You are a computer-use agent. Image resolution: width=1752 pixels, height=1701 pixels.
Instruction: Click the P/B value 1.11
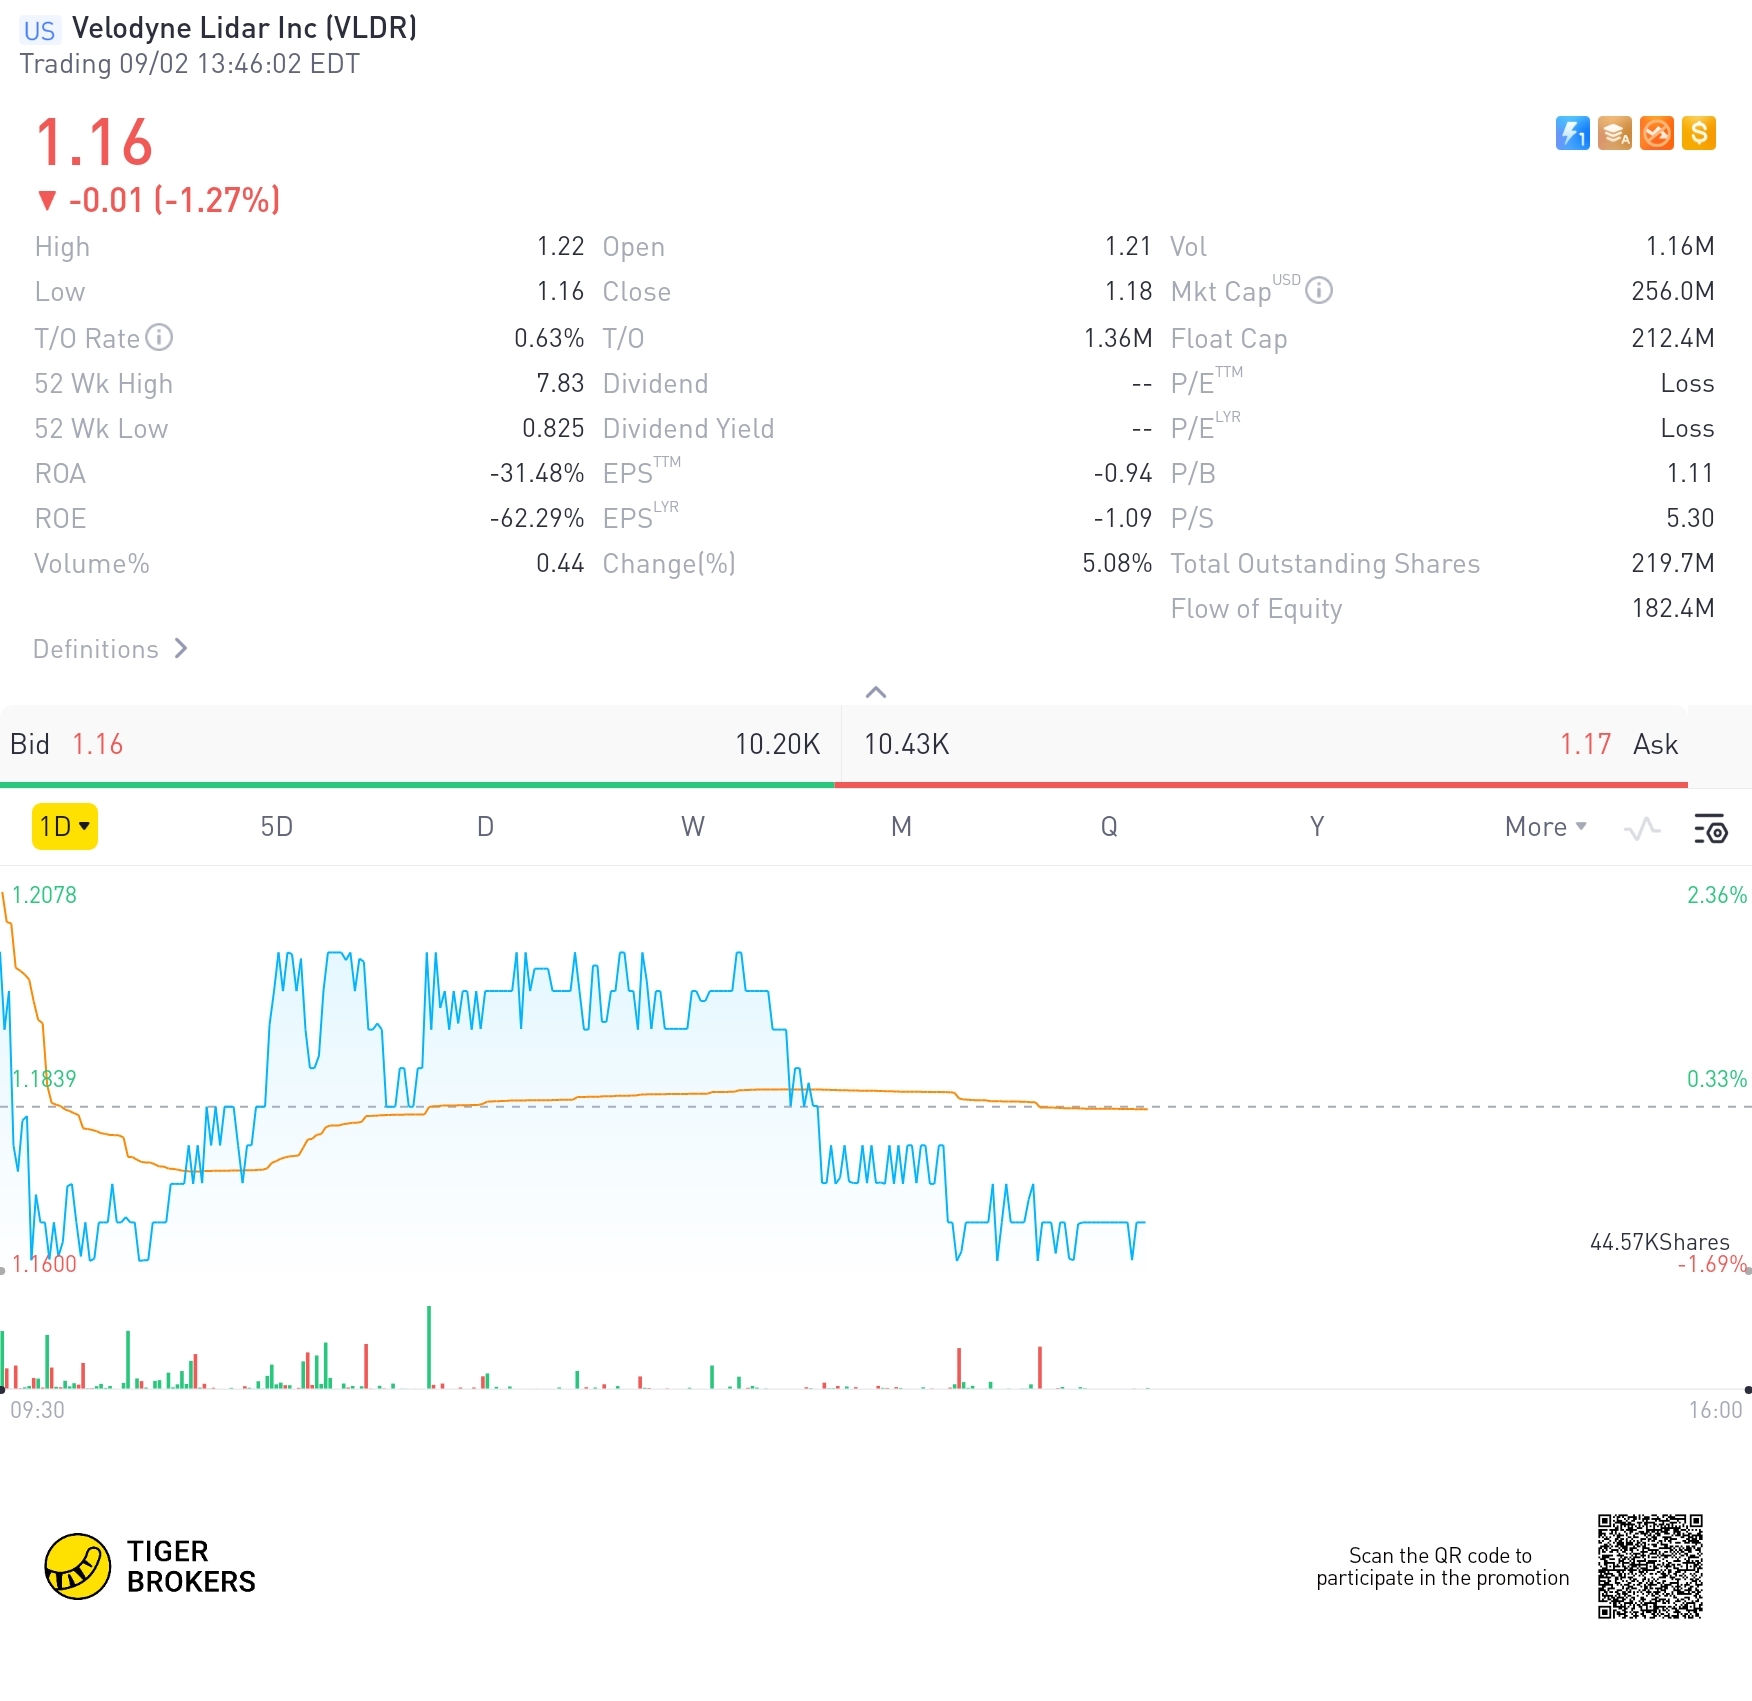point(1690,473)
